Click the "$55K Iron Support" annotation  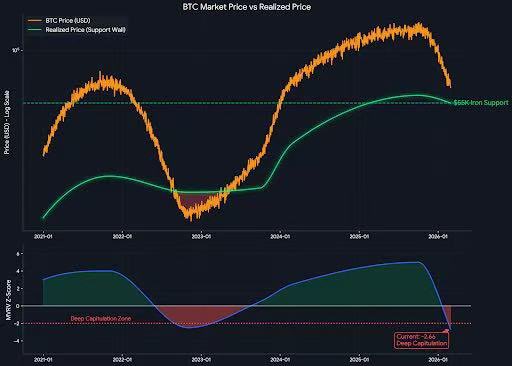coord(481,103)
